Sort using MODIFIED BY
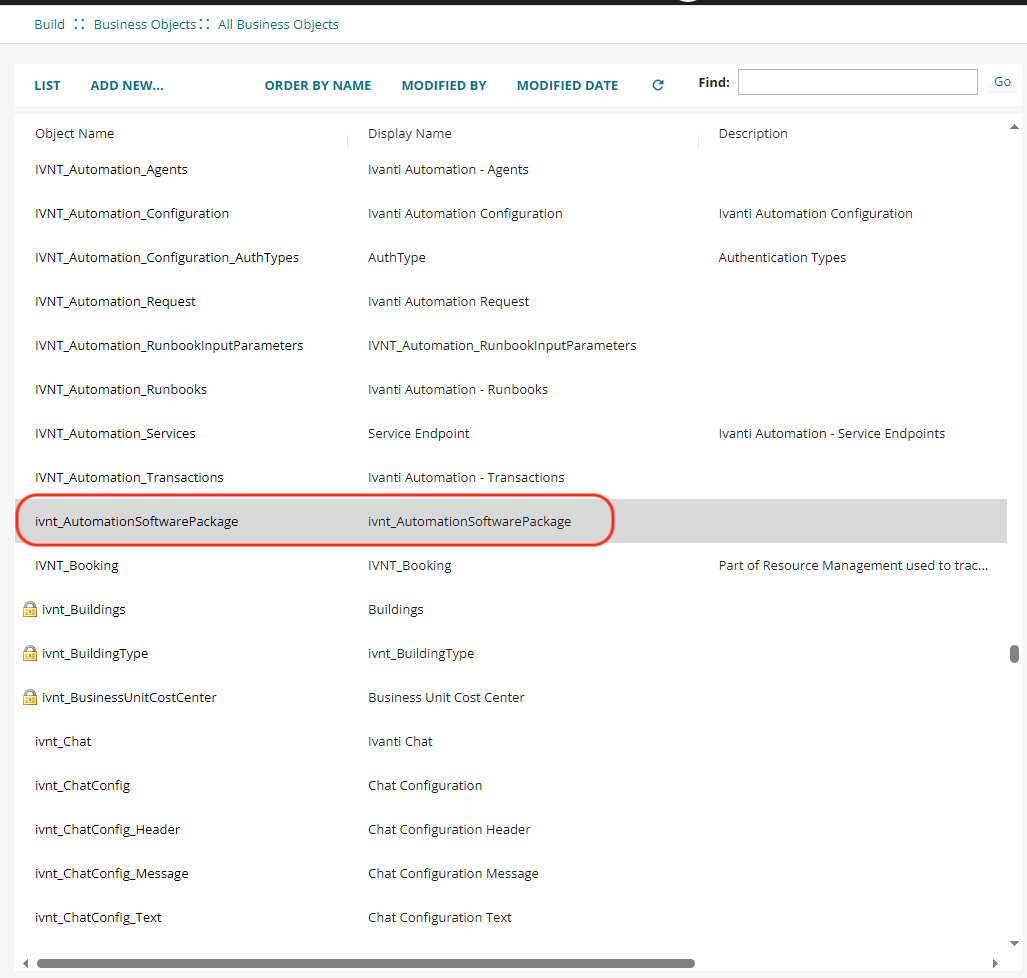 pos(444,85)
